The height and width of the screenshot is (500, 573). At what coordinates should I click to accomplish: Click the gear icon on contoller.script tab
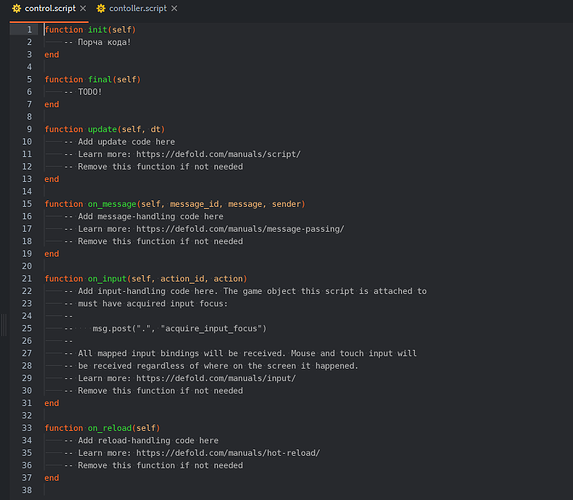click(x=101, y=8)
